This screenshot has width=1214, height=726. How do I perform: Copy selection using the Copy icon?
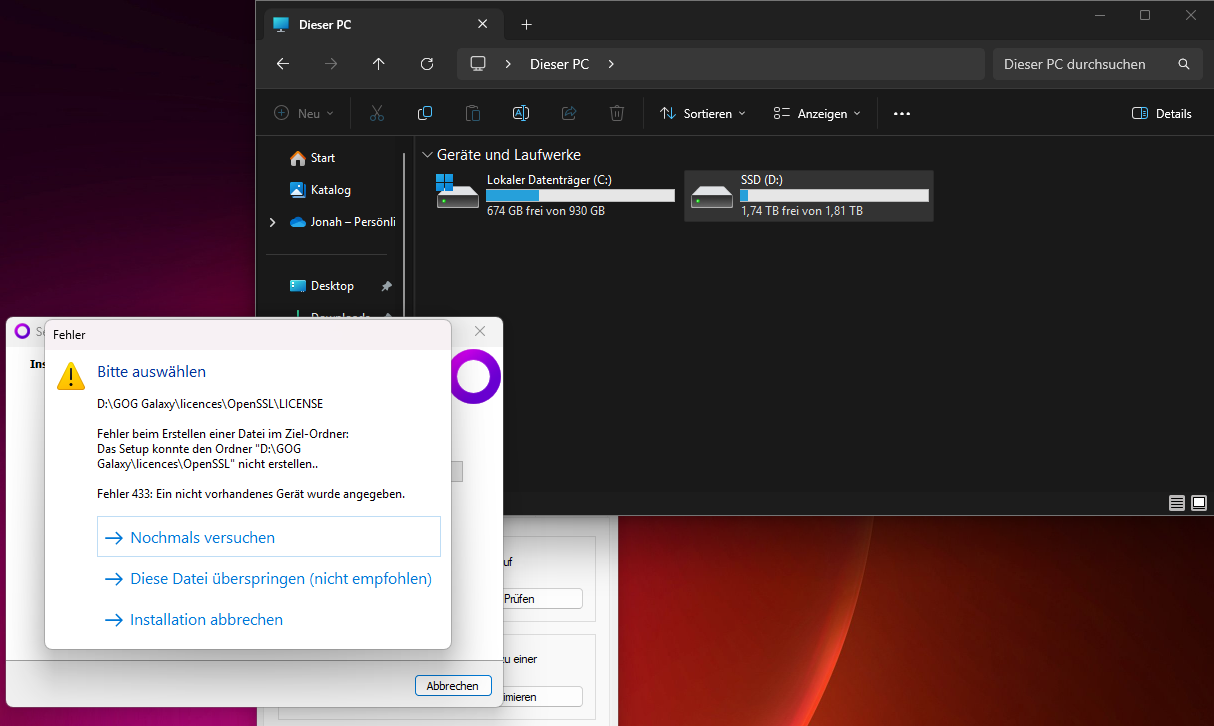click(x=425, y=113)
